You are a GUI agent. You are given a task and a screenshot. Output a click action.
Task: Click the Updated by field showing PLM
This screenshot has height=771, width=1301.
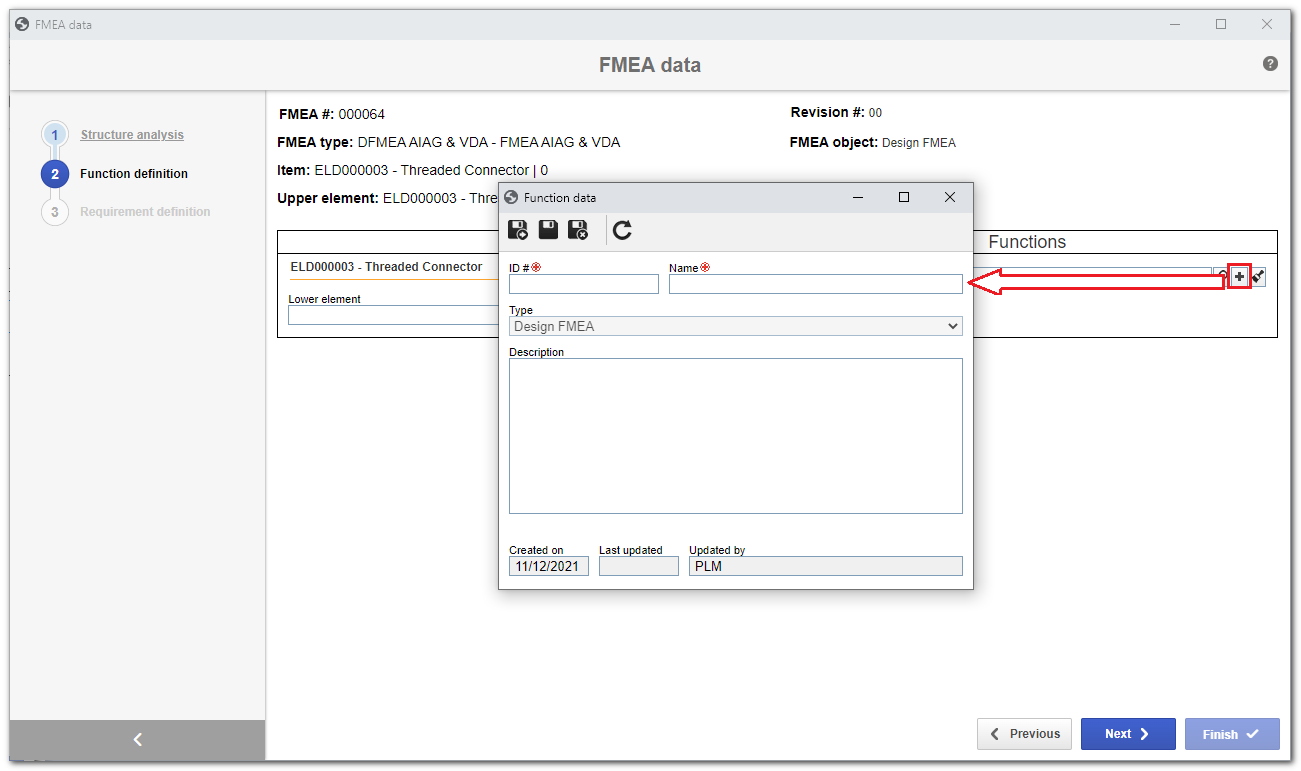click(826, 566)
